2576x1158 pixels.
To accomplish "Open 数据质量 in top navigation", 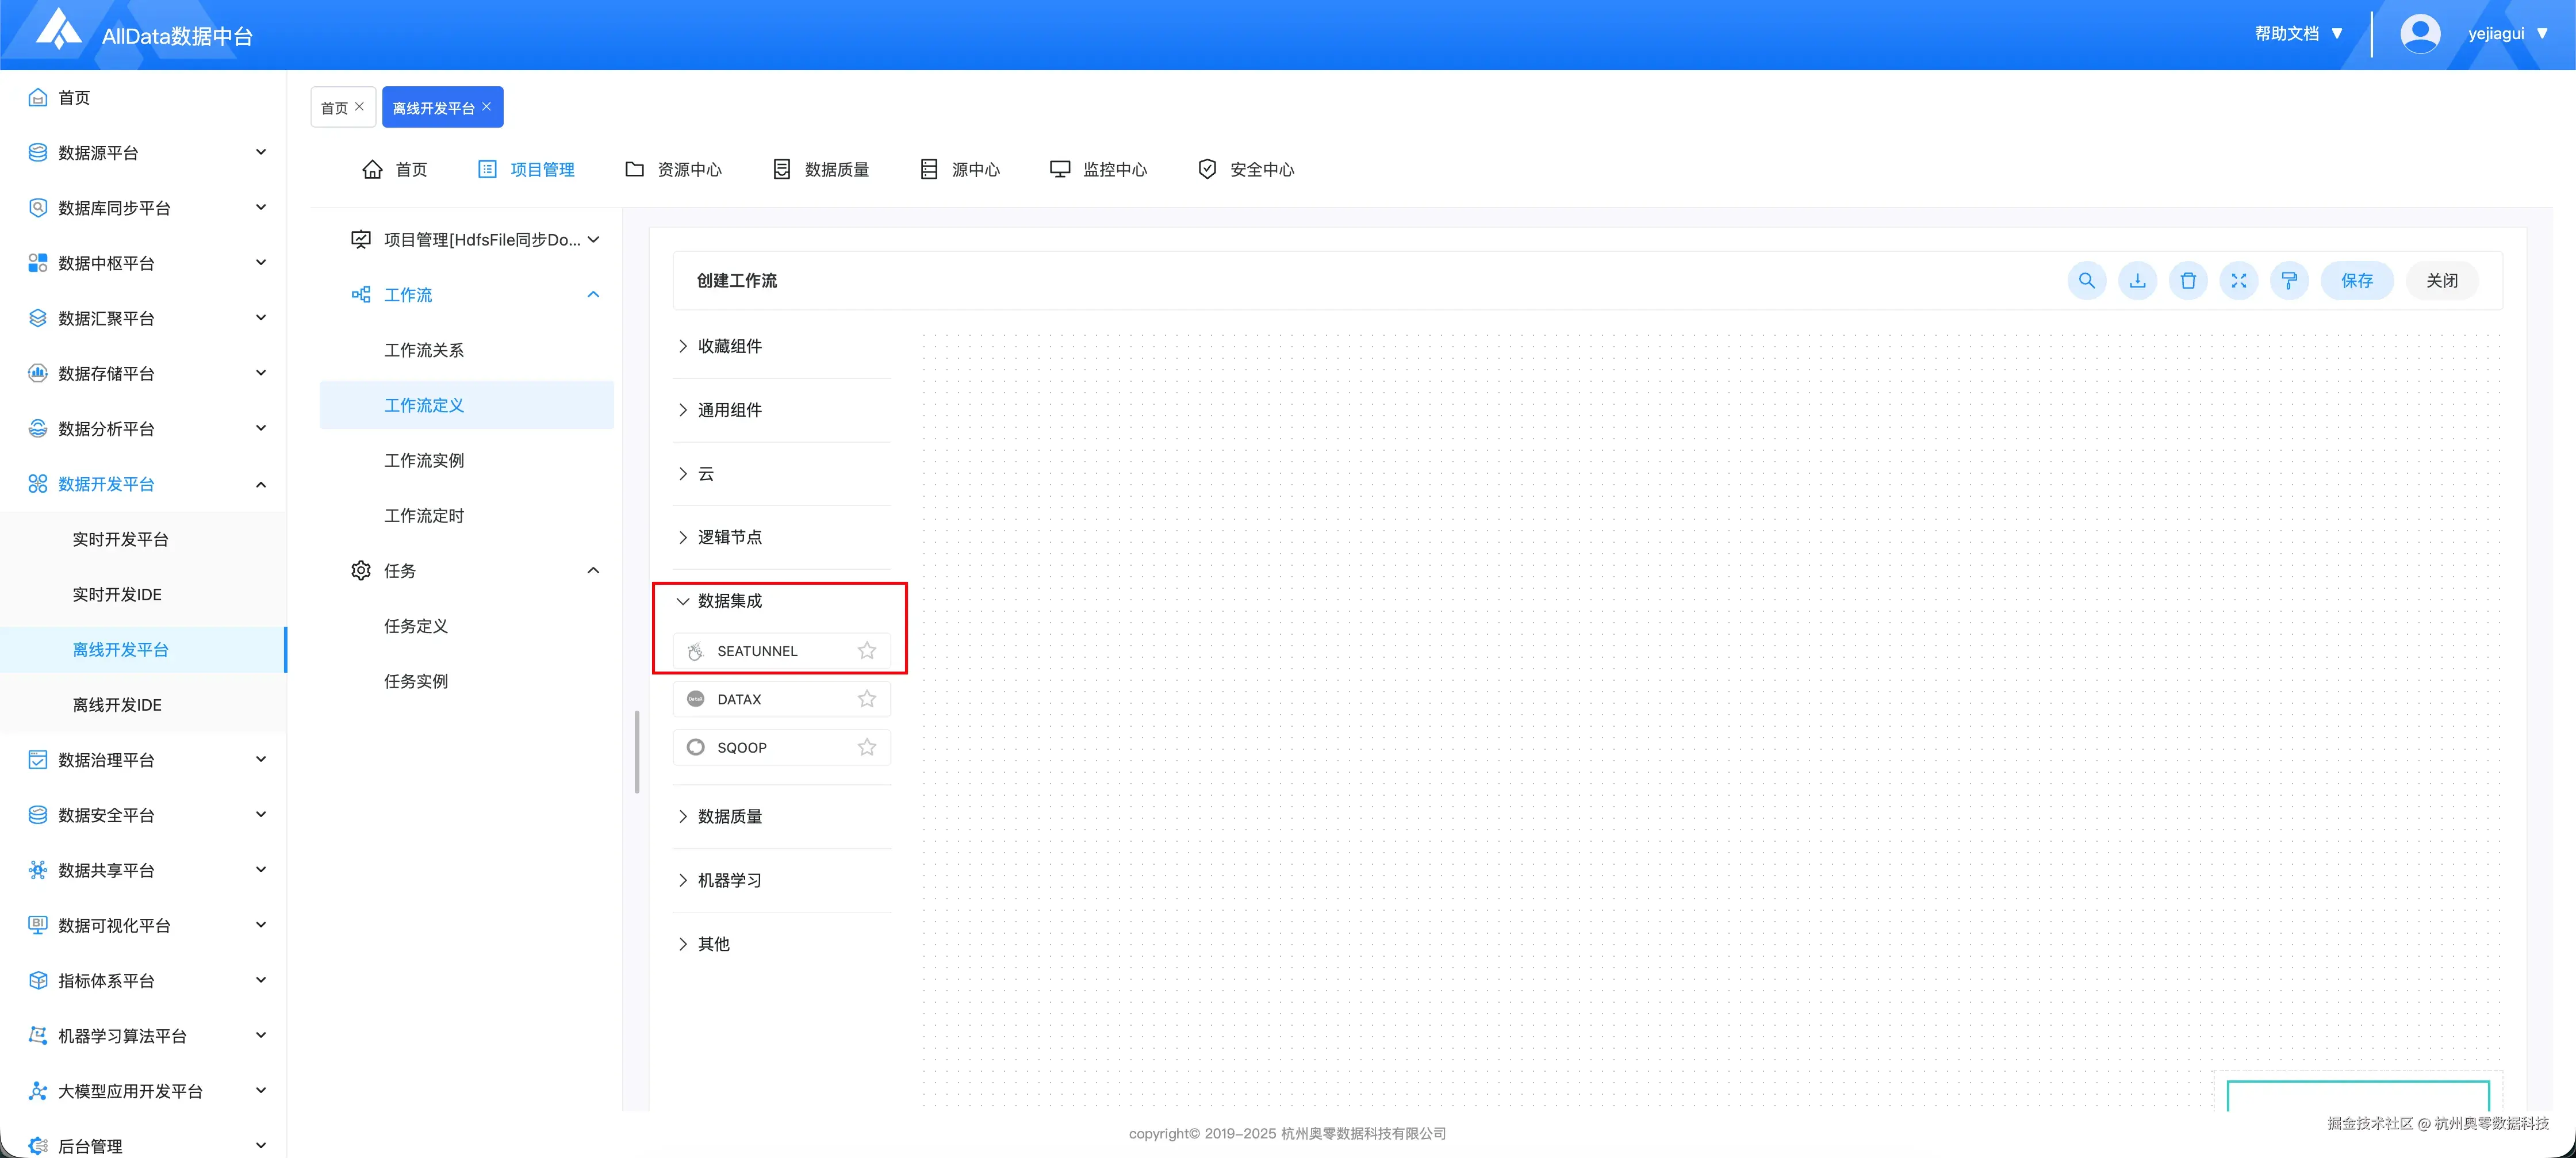I will click(x=821, y=170).
